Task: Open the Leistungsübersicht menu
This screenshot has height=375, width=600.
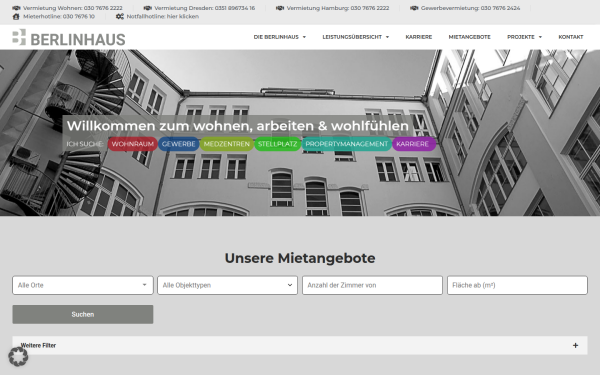Action: tap(355, 37)
